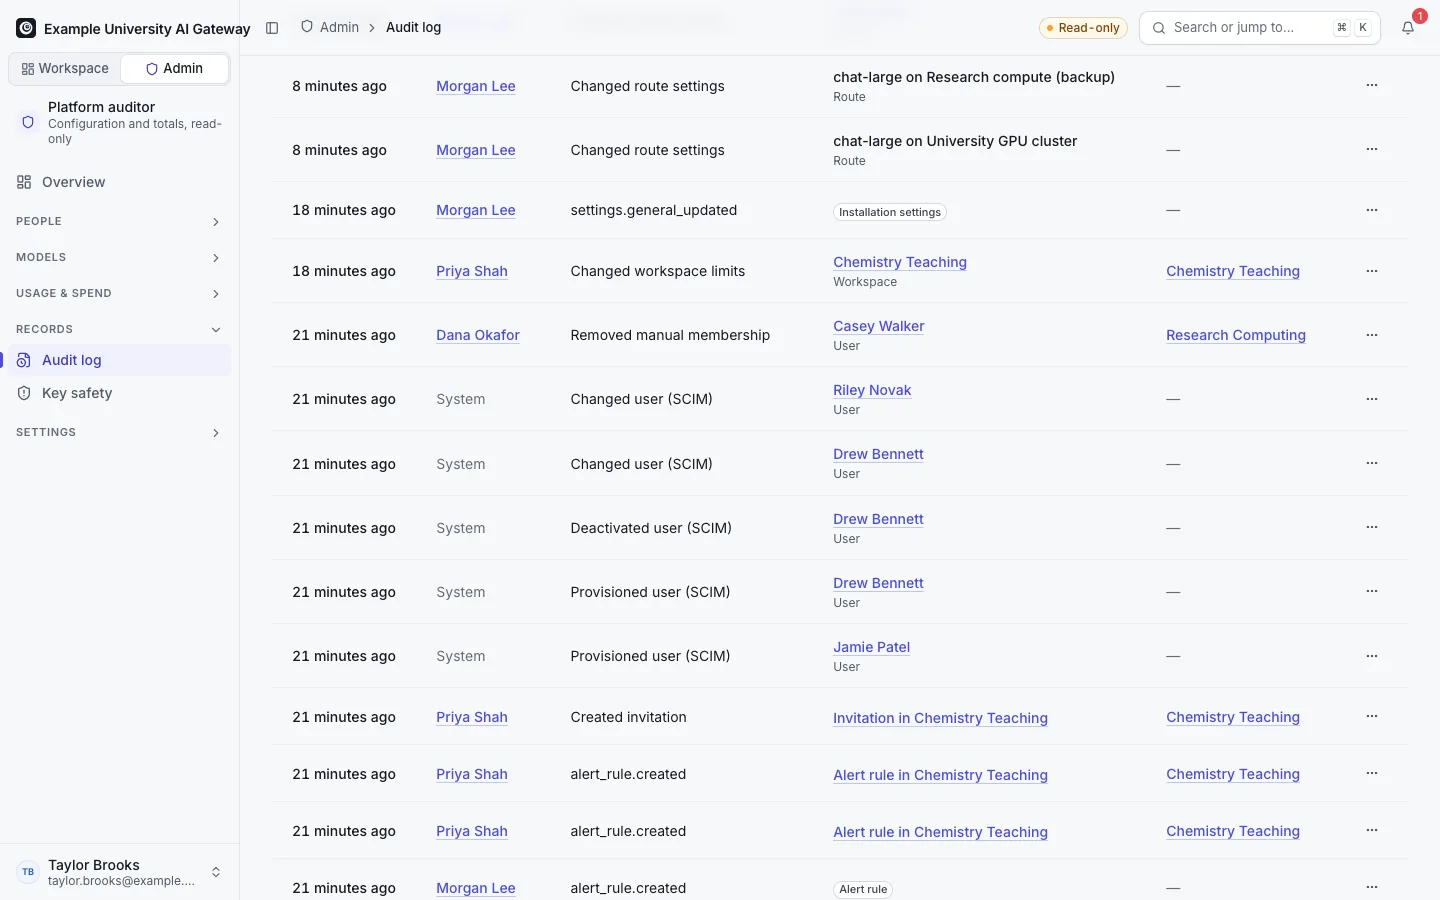
Task: Click the Admin breadcrumb
Action: pos(330,28)
